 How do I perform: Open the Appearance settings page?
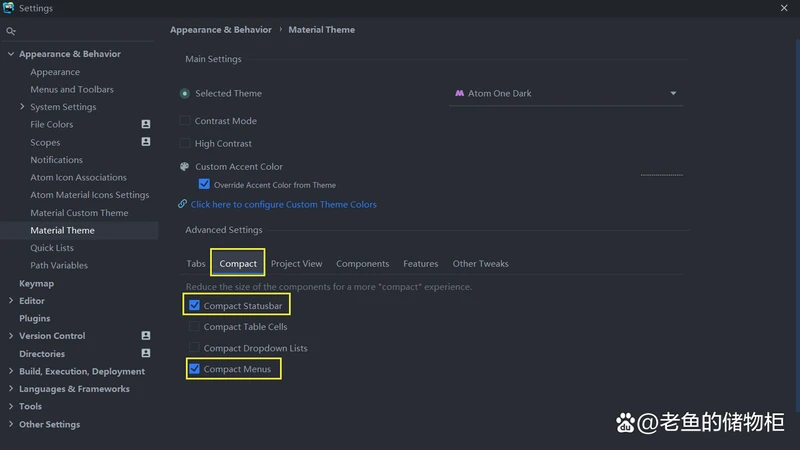click(x=55, y=72)
